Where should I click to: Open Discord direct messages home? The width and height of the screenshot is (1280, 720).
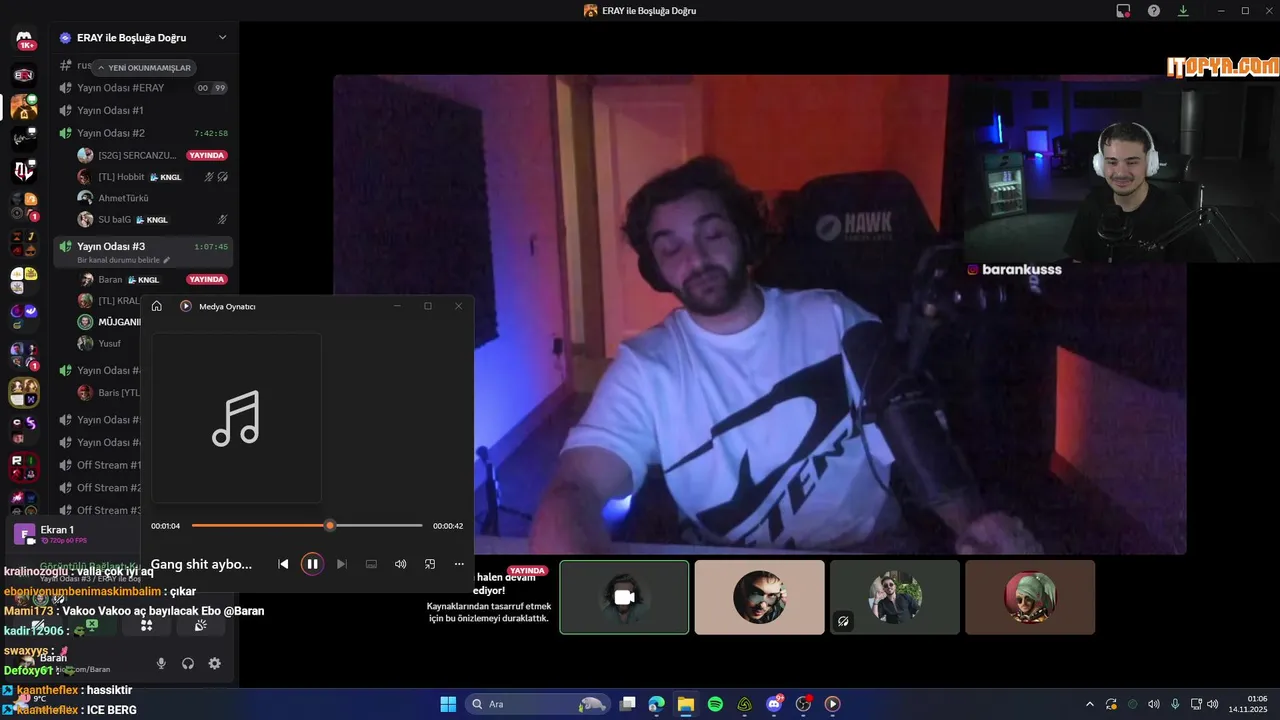tap(24, 40)
